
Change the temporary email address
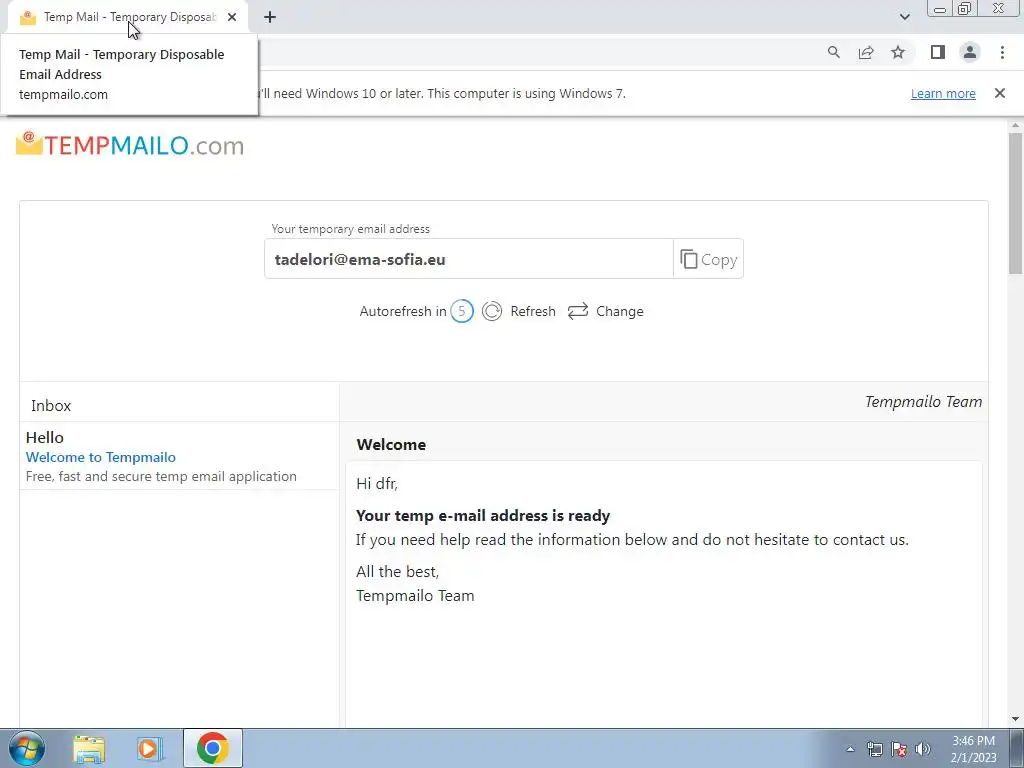tap(619, 312)
